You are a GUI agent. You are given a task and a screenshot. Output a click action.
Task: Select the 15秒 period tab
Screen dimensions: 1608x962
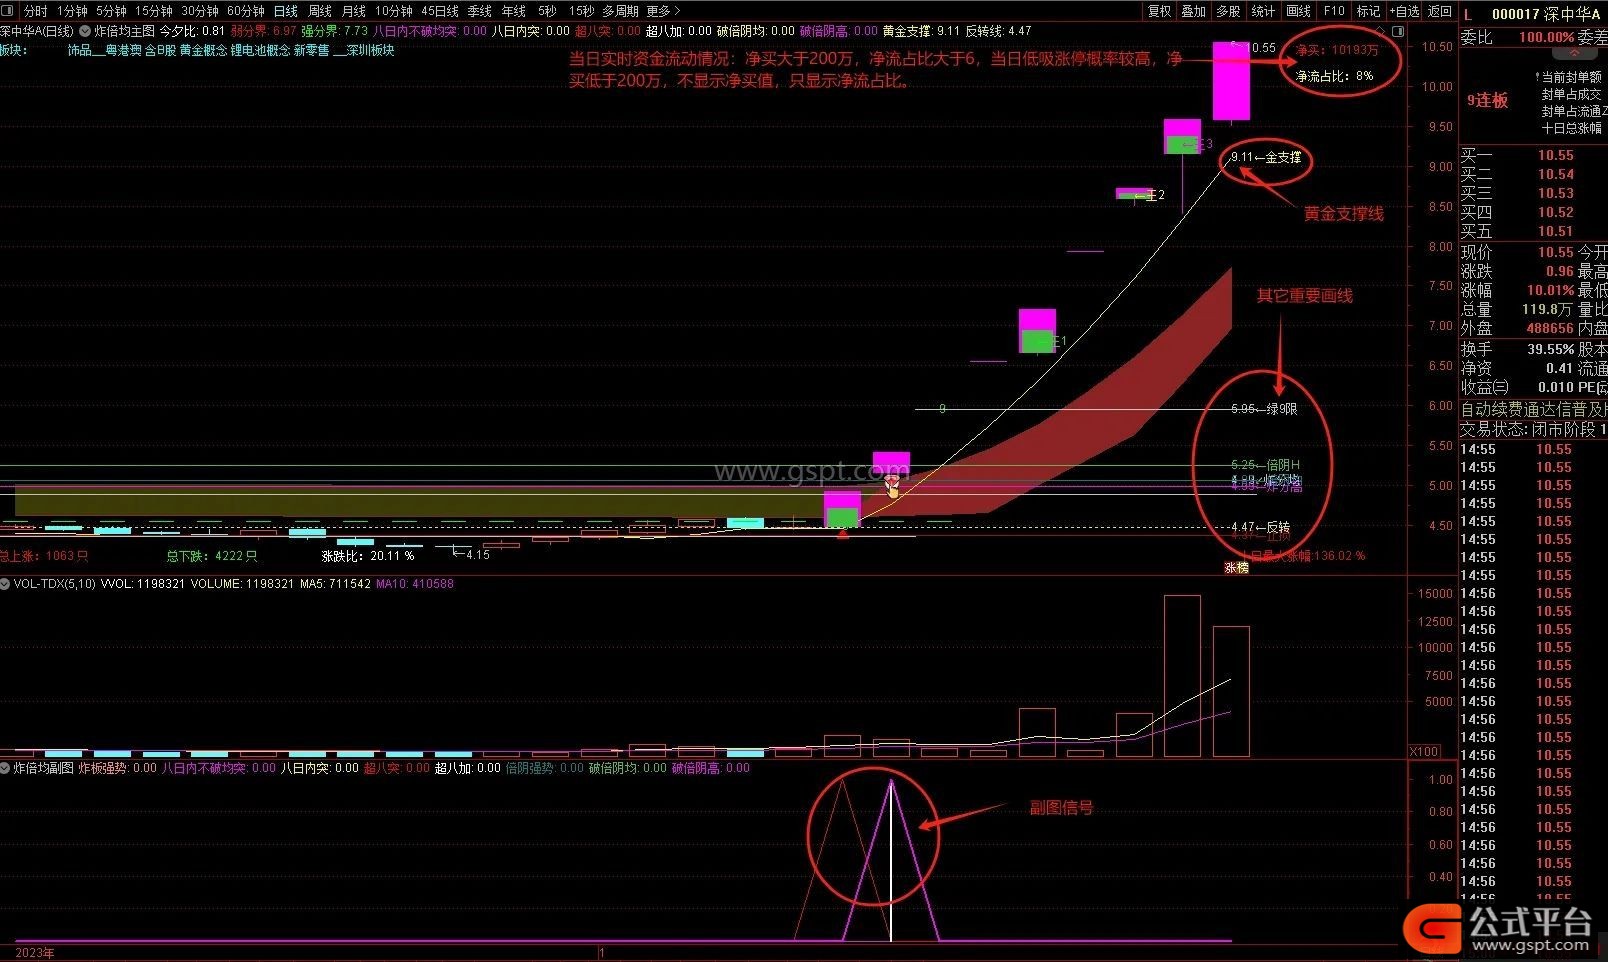[580, 11]
